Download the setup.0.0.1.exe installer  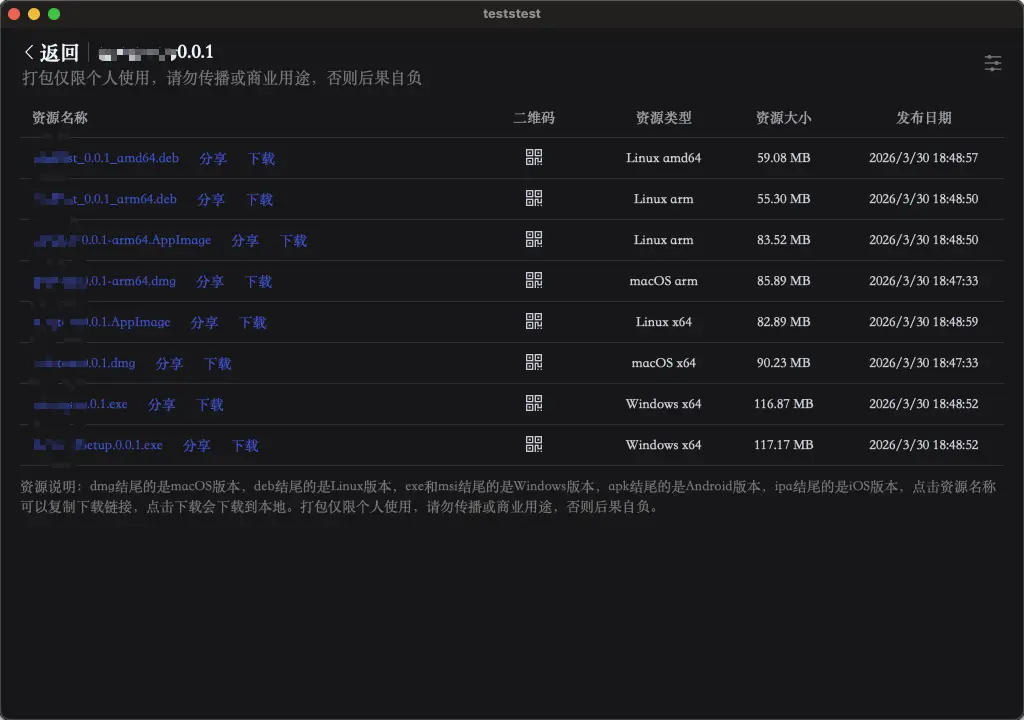(245, 446)
